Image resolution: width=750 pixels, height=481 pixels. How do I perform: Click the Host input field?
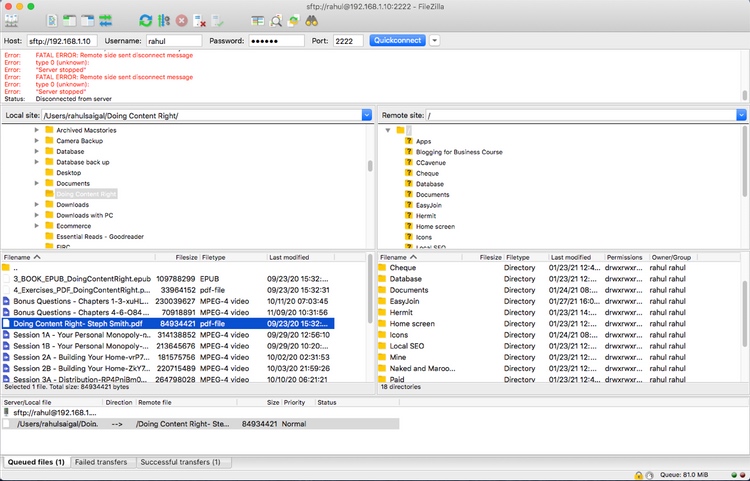[59, 41]
